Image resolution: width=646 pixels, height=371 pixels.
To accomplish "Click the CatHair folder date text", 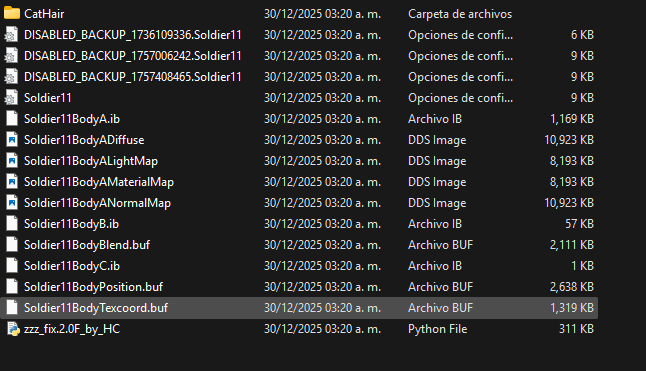I will 322,14.
